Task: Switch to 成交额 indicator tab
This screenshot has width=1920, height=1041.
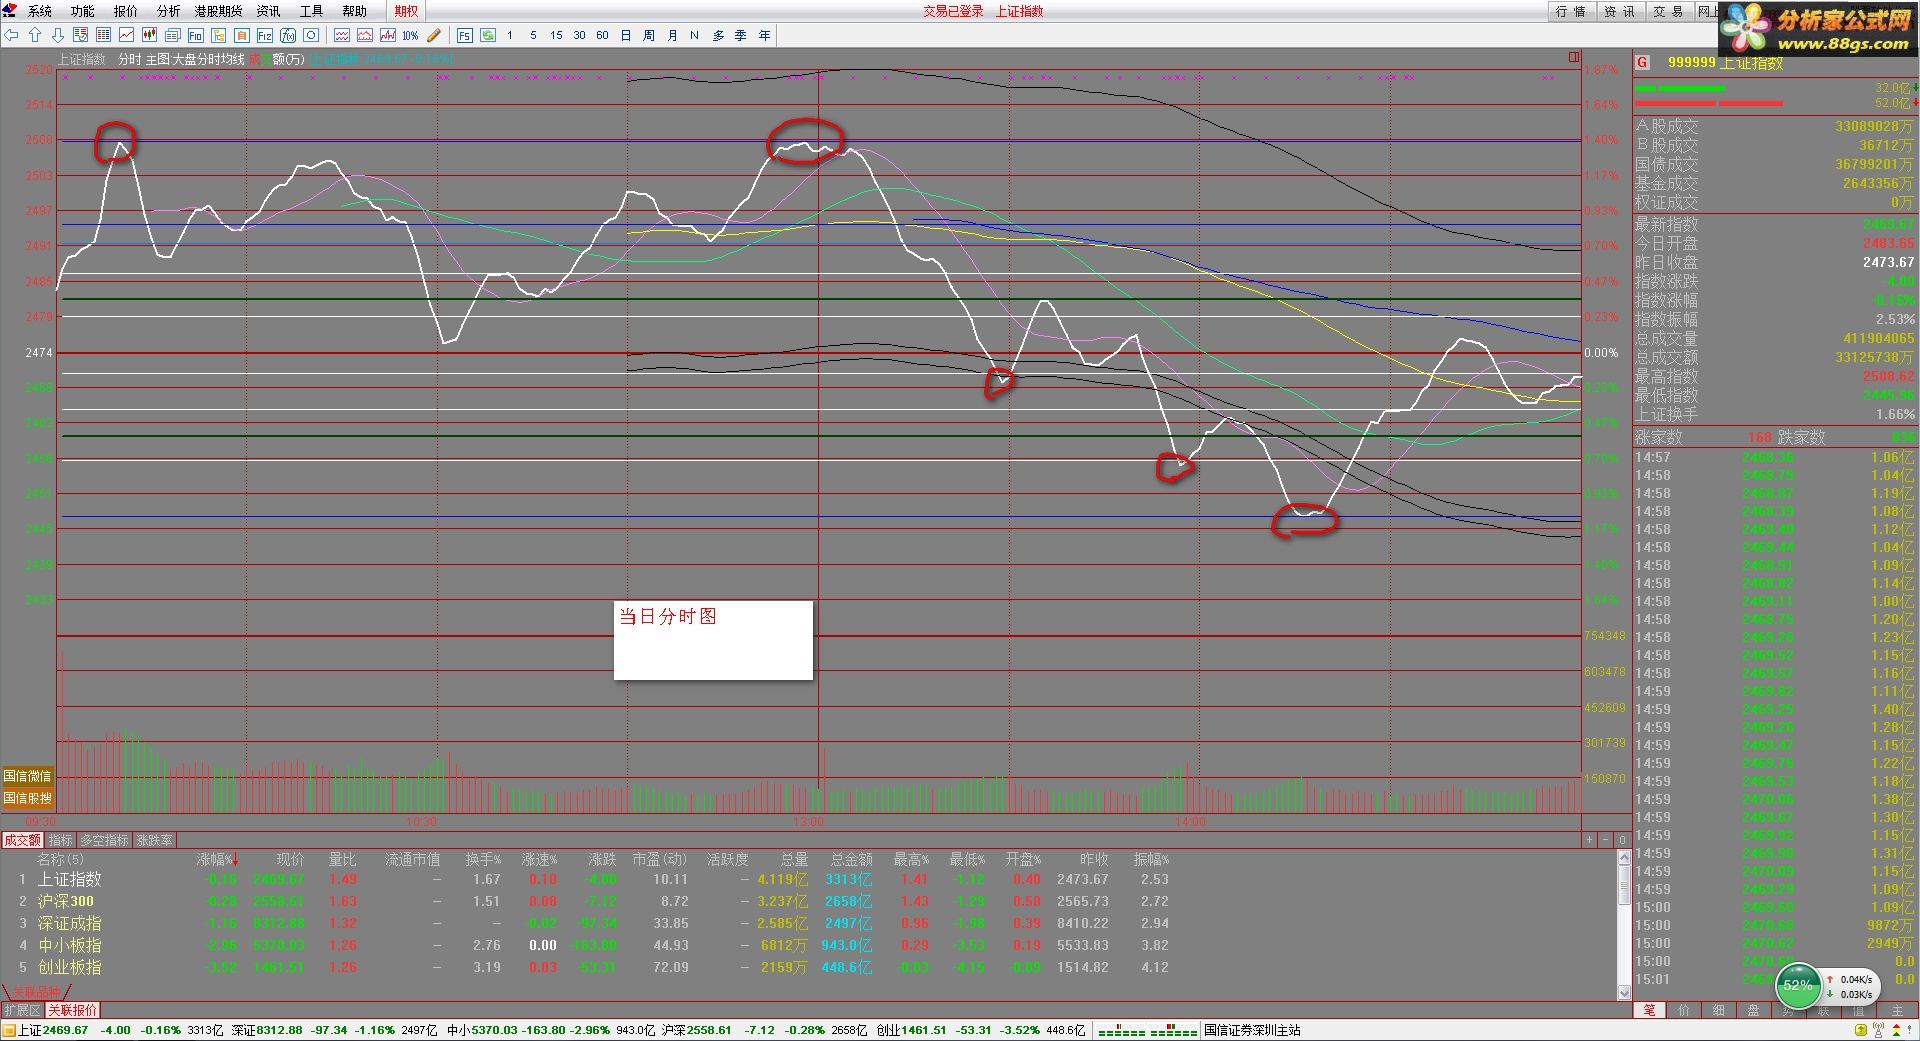Action: [22, 840]
